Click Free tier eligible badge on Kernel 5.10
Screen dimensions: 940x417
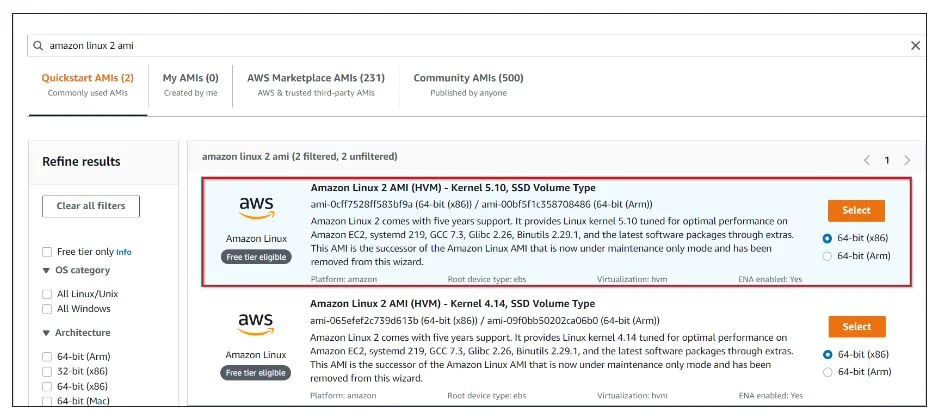click(x=256, y=257)
